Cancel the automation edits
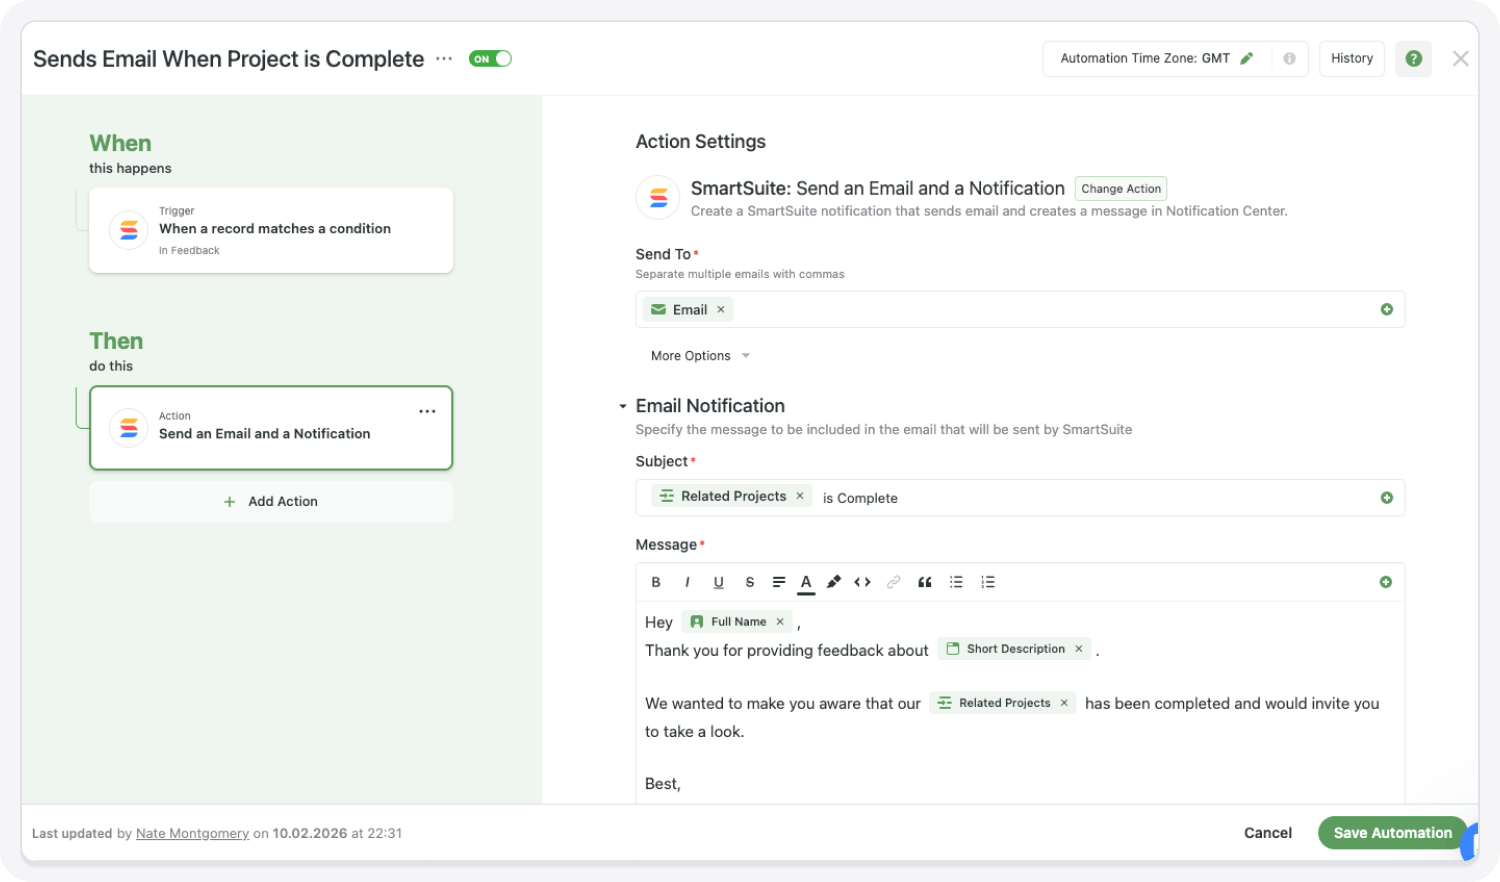This screenshot has height=882, width=1500. 1268,833
